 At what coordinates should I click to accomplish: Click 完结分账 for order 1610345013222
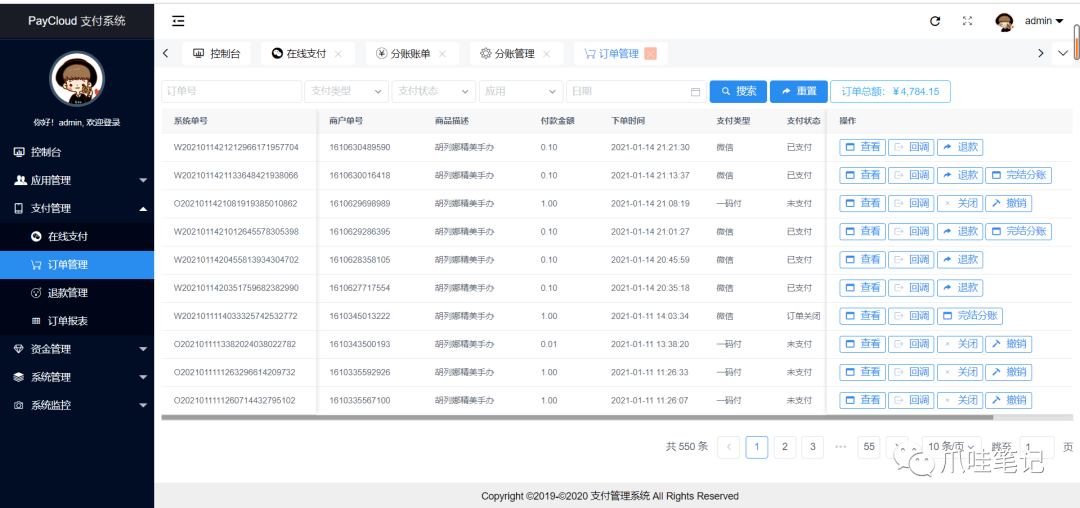coord(970,316)
